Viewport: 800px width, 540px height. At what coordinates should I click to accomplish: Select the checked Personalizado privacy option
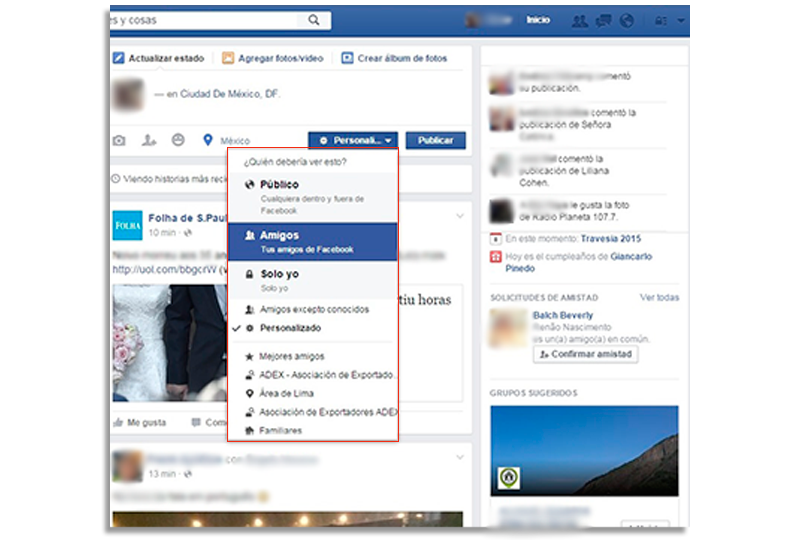point(290,328)
